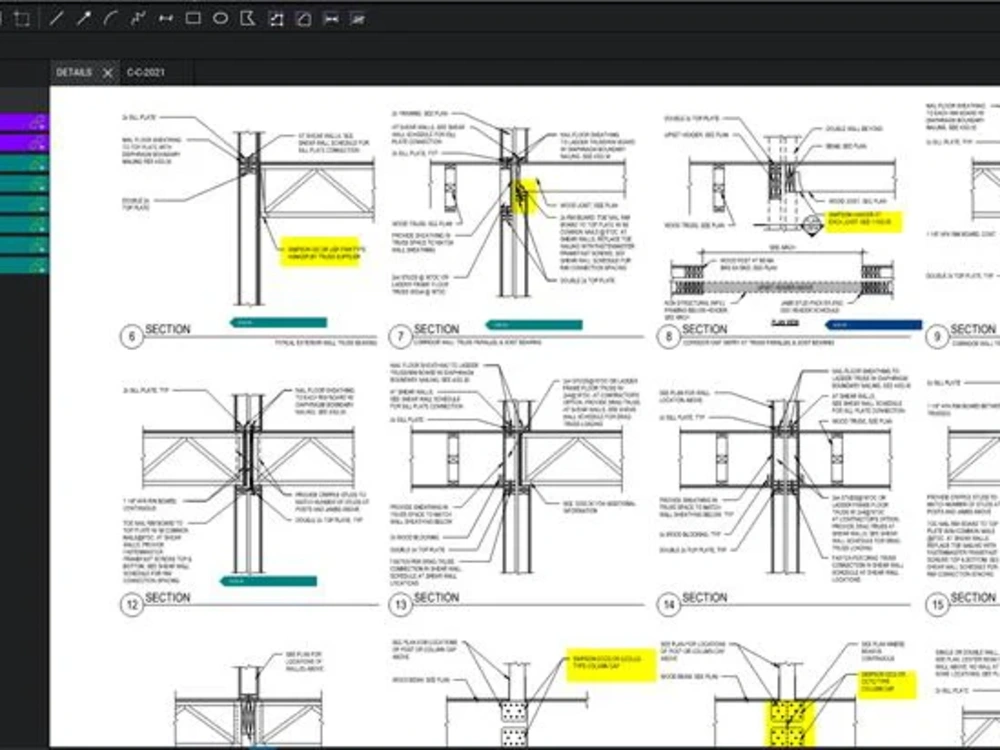Toggle visibility on the first teal takeoff item
1000x750 pixels.
pyautogui.click(x=37, y=163)
